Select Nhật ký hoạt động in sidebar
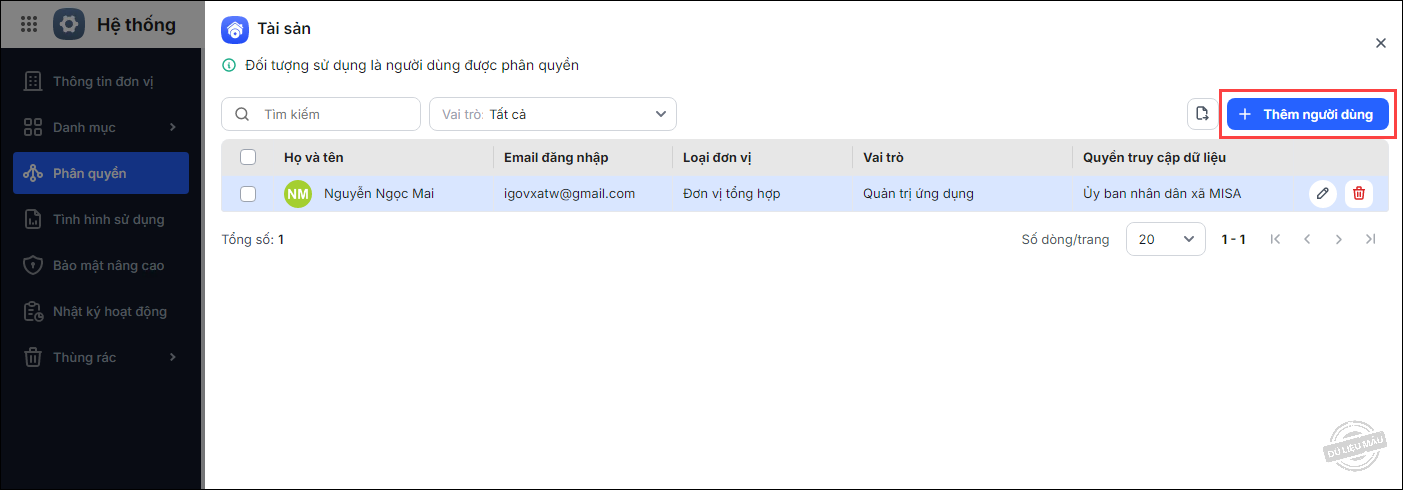The height and width of the screenshot is (490, 1403). [x=109, y=311]
